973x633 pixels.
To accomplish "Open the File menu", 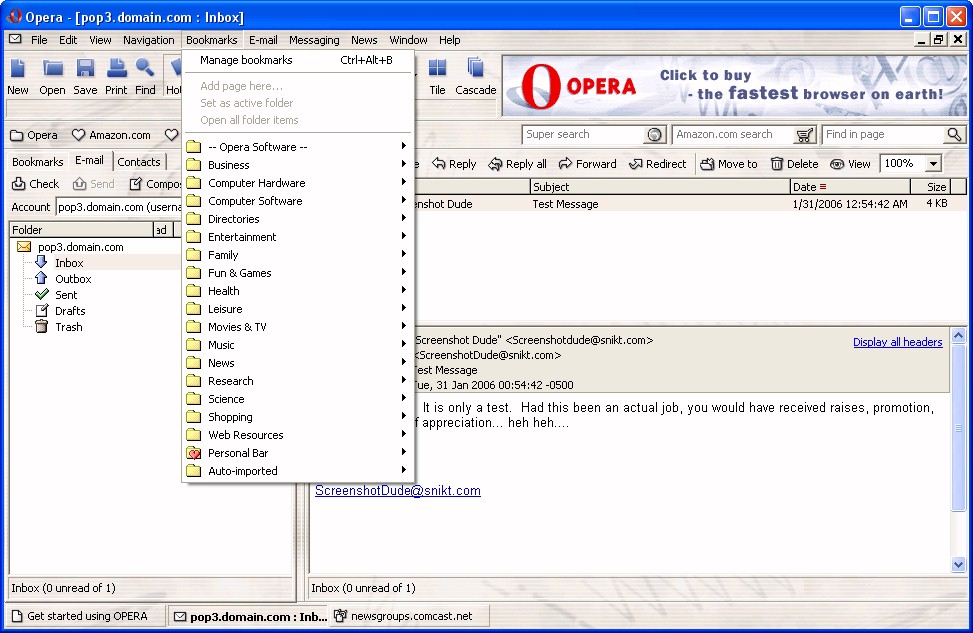I will coord(39,40).
